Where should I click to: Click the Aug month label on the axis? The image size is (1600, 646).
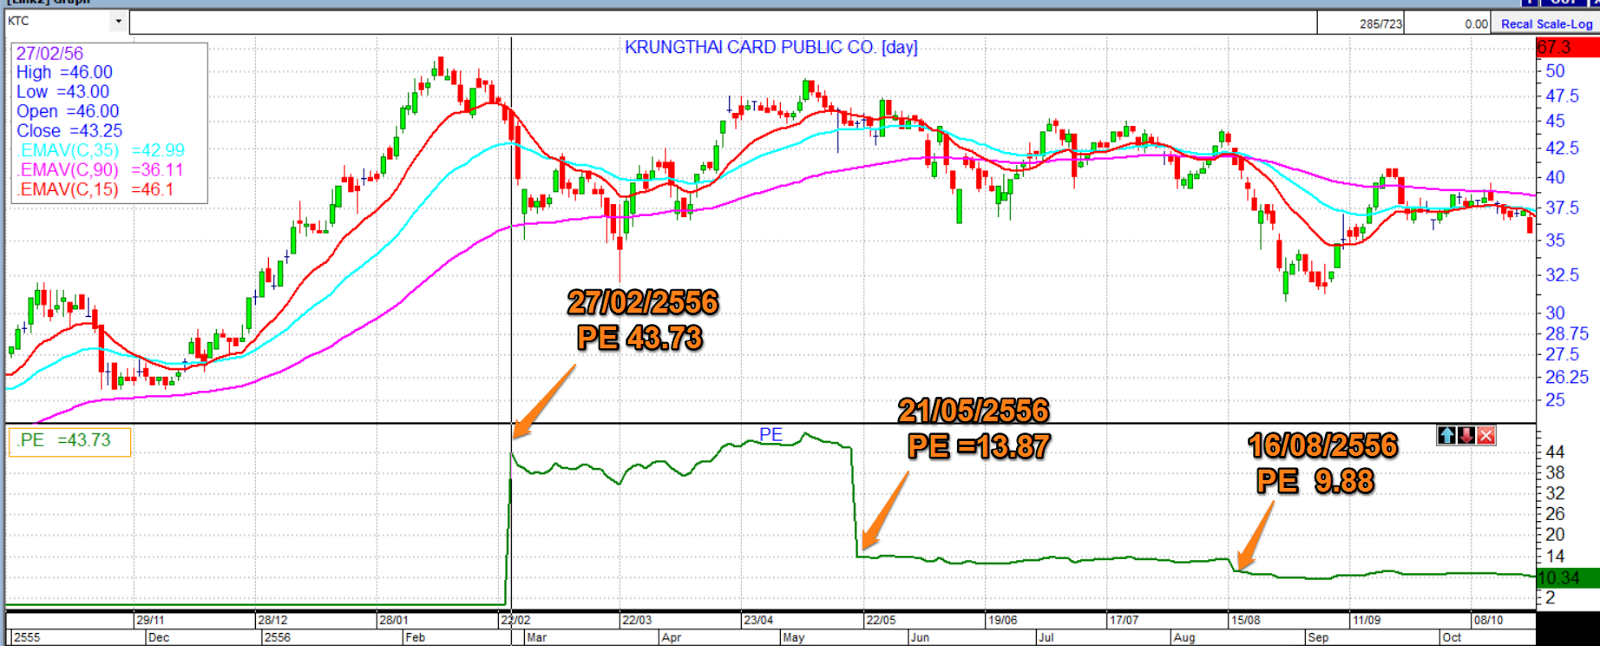pos(1185,638)
